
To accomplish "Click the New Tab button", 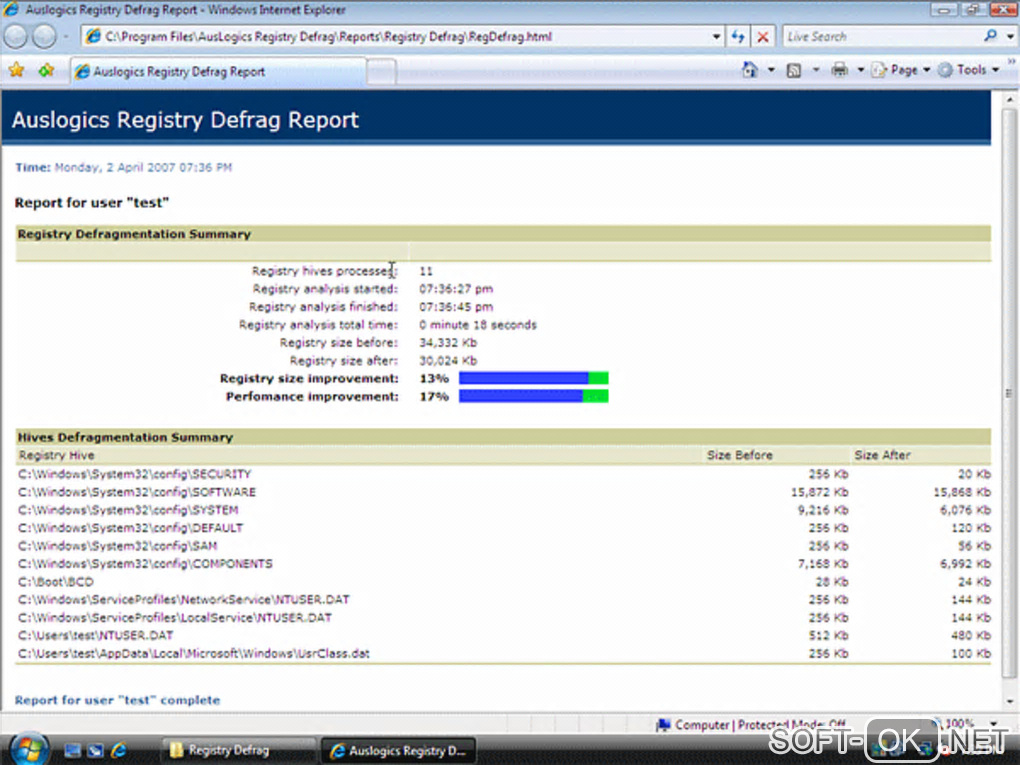I will (x=381, y=72).
